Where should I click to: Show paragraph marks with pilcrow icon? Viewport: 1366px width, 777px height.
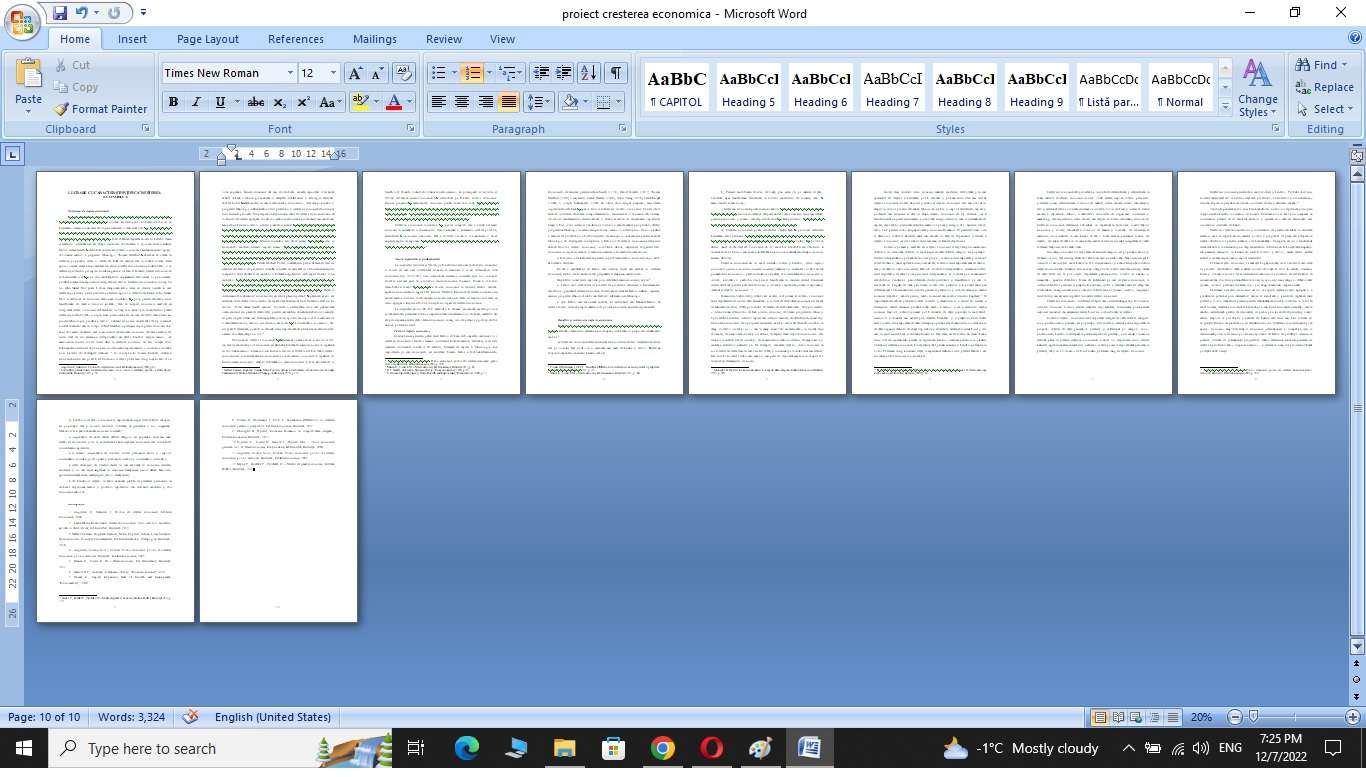coord(616,73)
